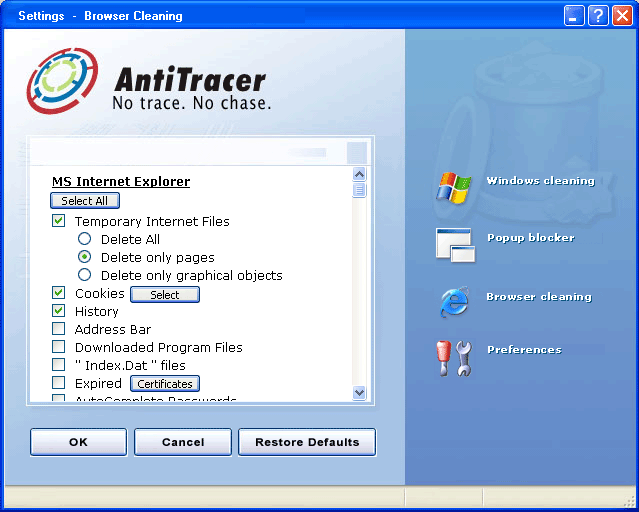Select the Popup blocker label
The height and width of the screenshot is (512, 639).
[531, 238]
